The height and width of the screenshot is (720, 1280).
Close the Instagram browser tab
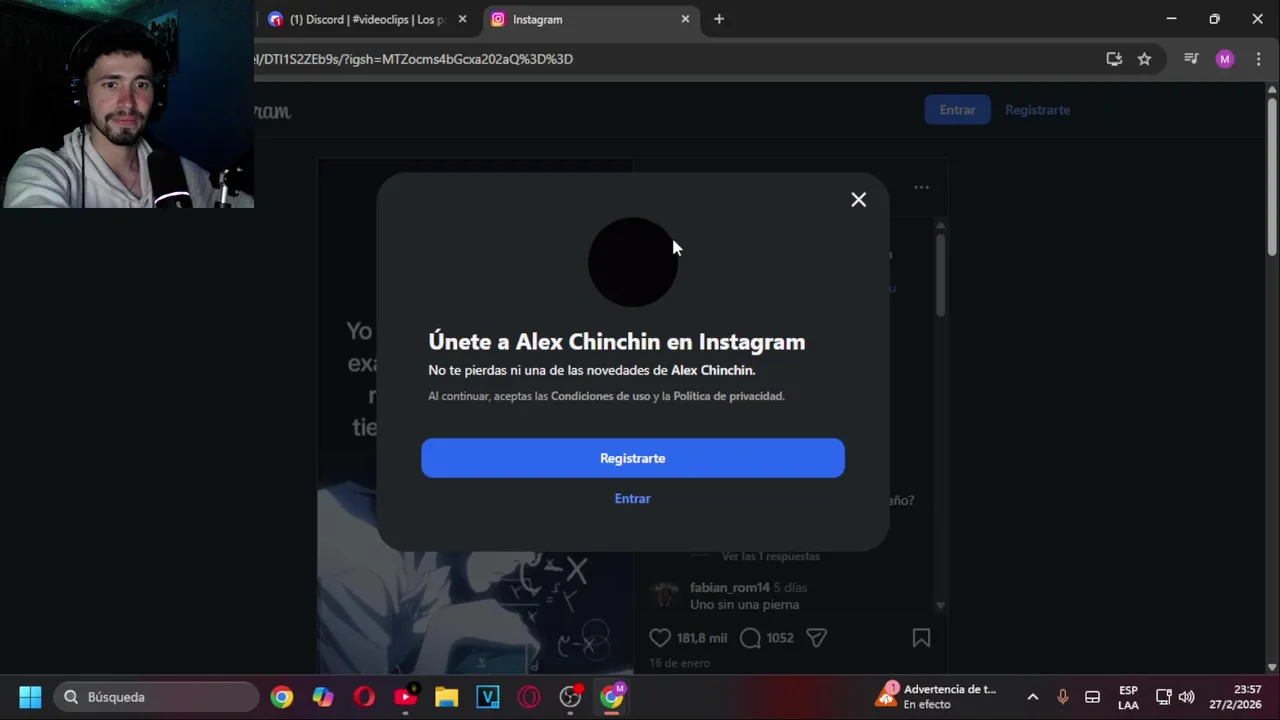pos(685,19)
